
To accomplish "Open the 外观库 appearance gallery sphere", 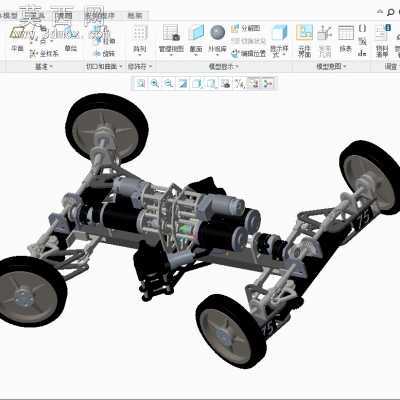I will [x=218, y=33].
